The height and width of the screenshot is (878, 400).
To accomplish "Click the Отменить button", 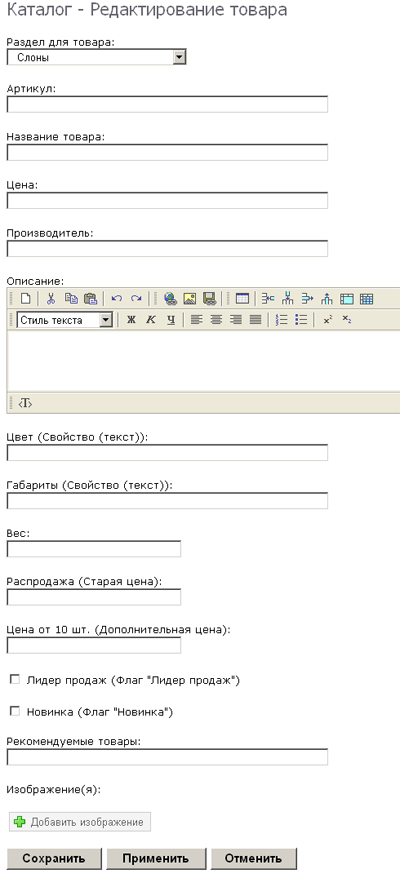I will pos(254,858).
